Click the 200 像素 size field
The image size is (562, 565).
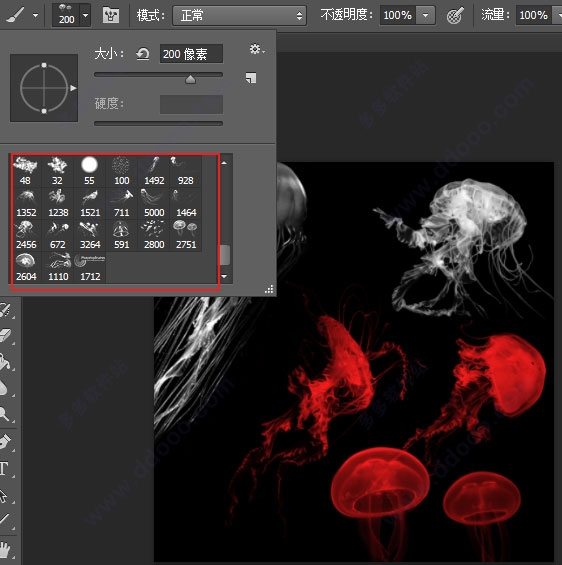click(191, 54)
